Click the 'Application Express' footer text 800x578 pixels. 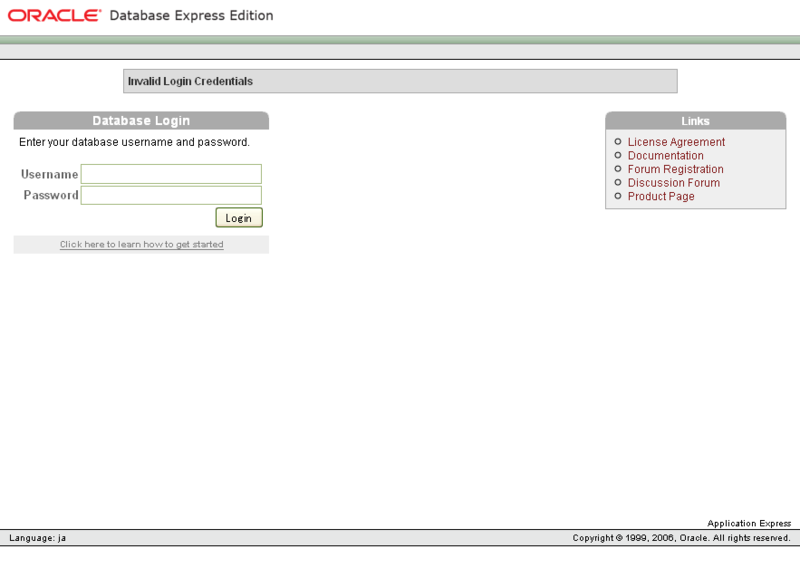[x=748, y=523]
